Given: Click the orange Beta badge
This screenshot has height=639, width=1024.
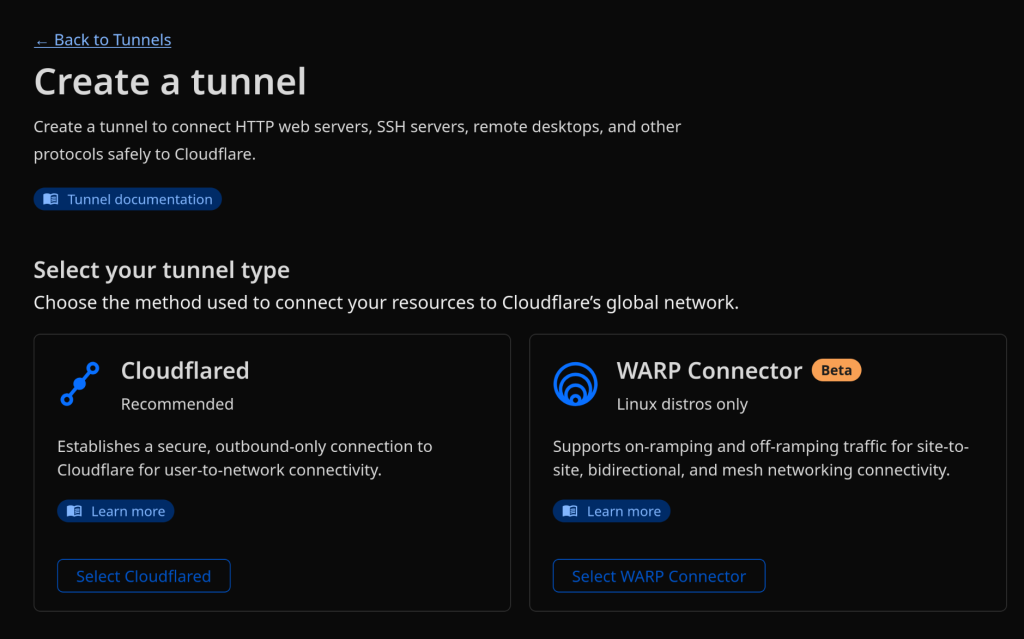Looking at the screenshot, I should [x=836, y=370].
